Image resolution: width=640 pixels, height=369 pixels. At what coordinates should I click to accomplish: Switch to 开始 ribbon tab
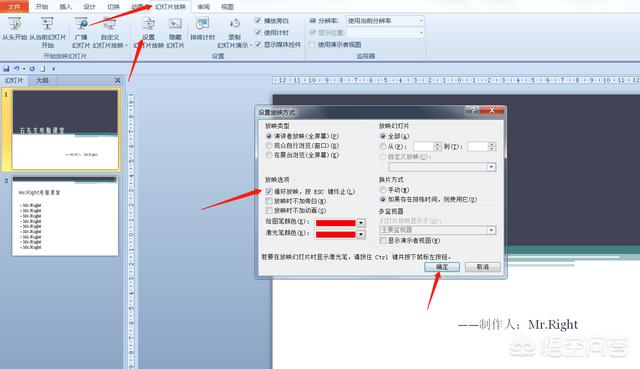point(42,7)
